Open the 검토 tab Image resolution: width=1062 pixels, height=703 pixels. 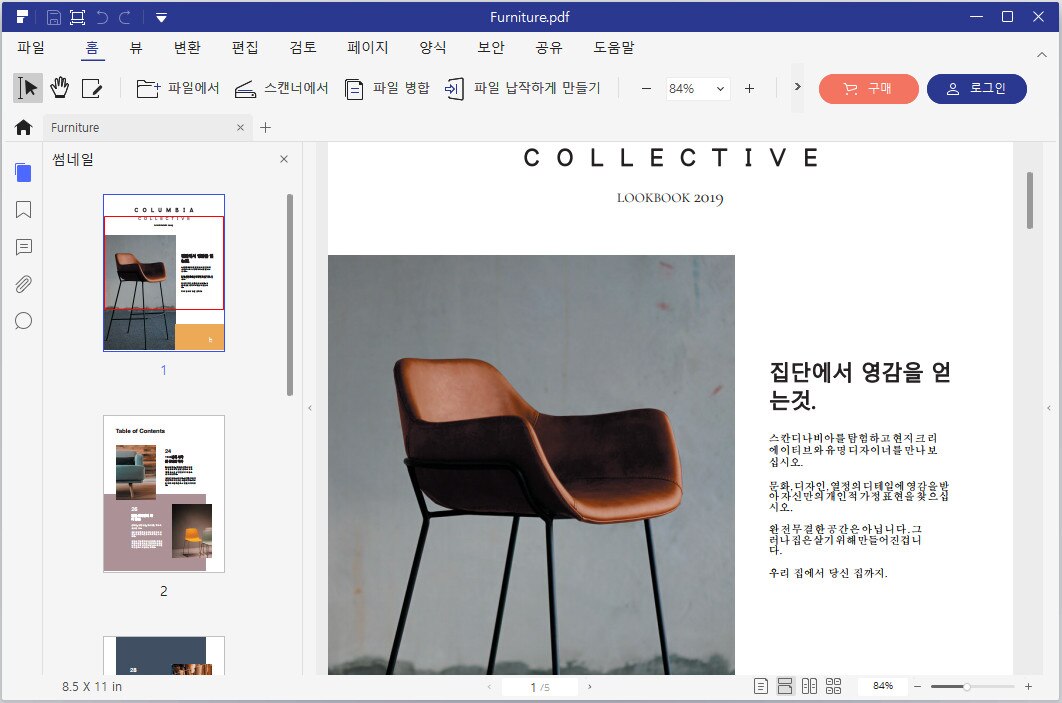[x=303, y=47]
